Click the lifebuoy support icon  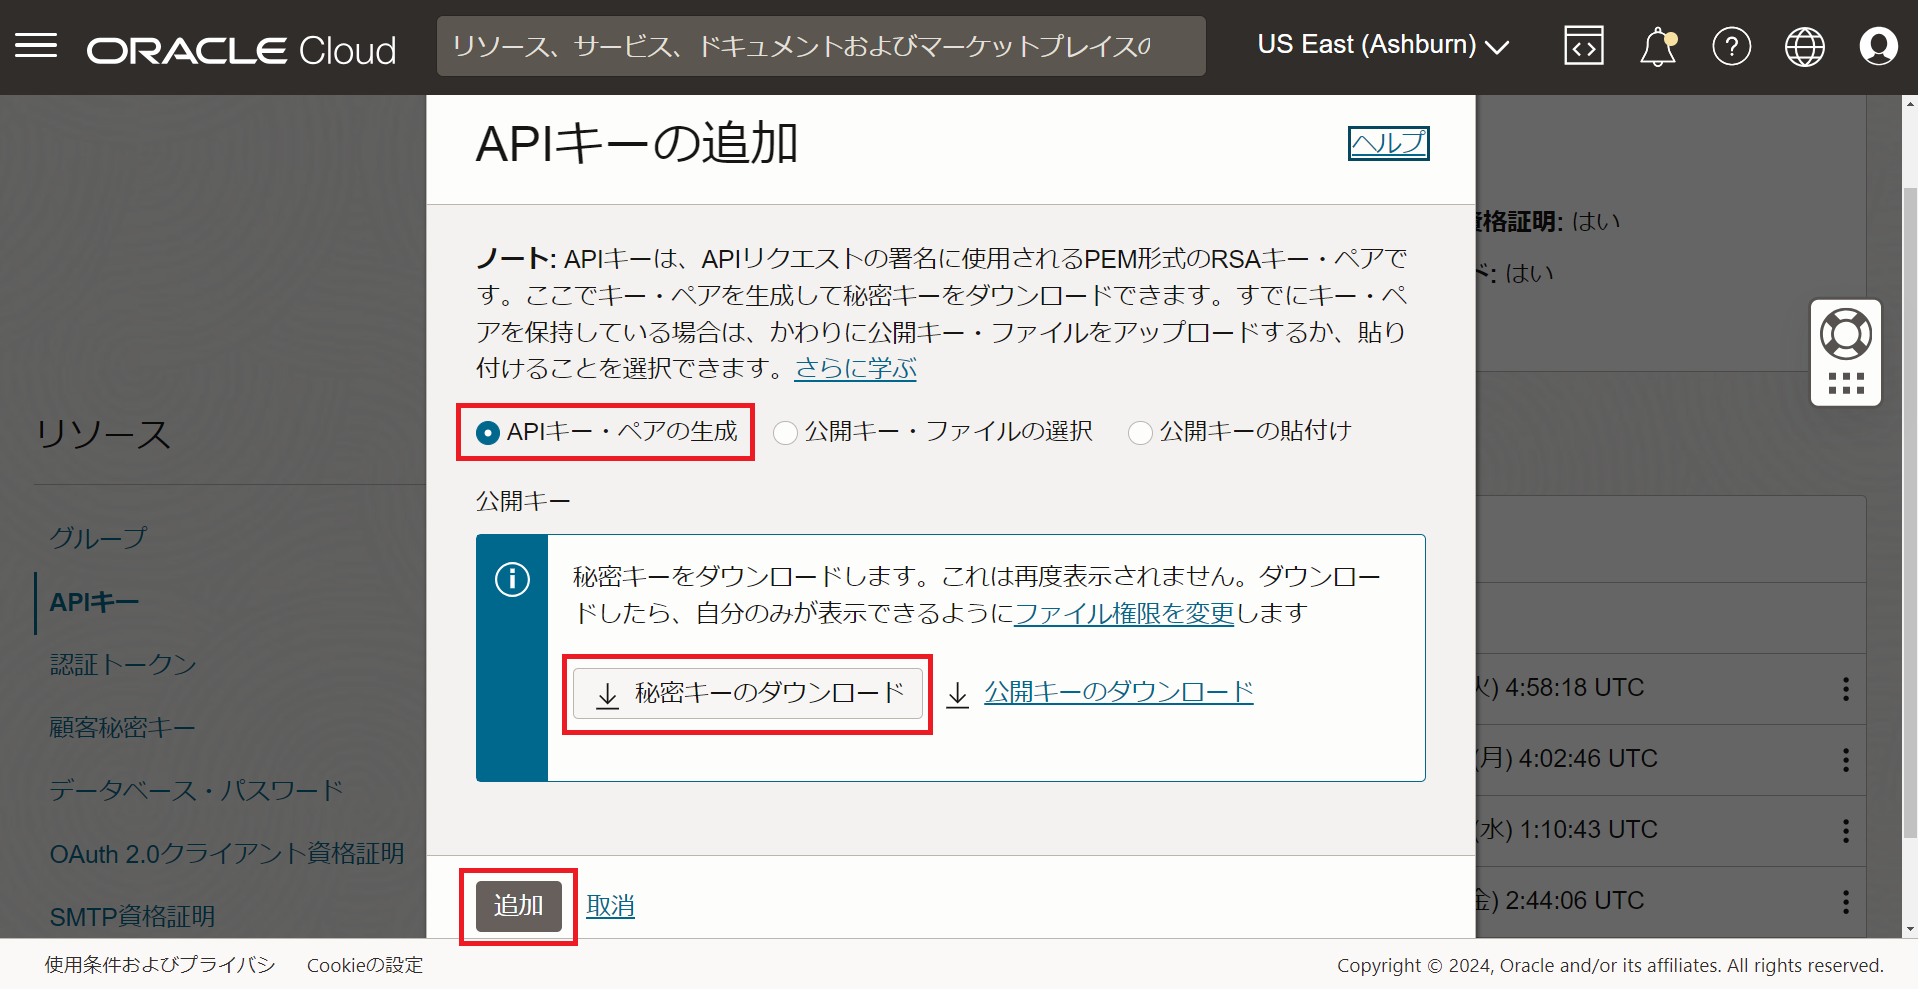tap(1845, 335)
